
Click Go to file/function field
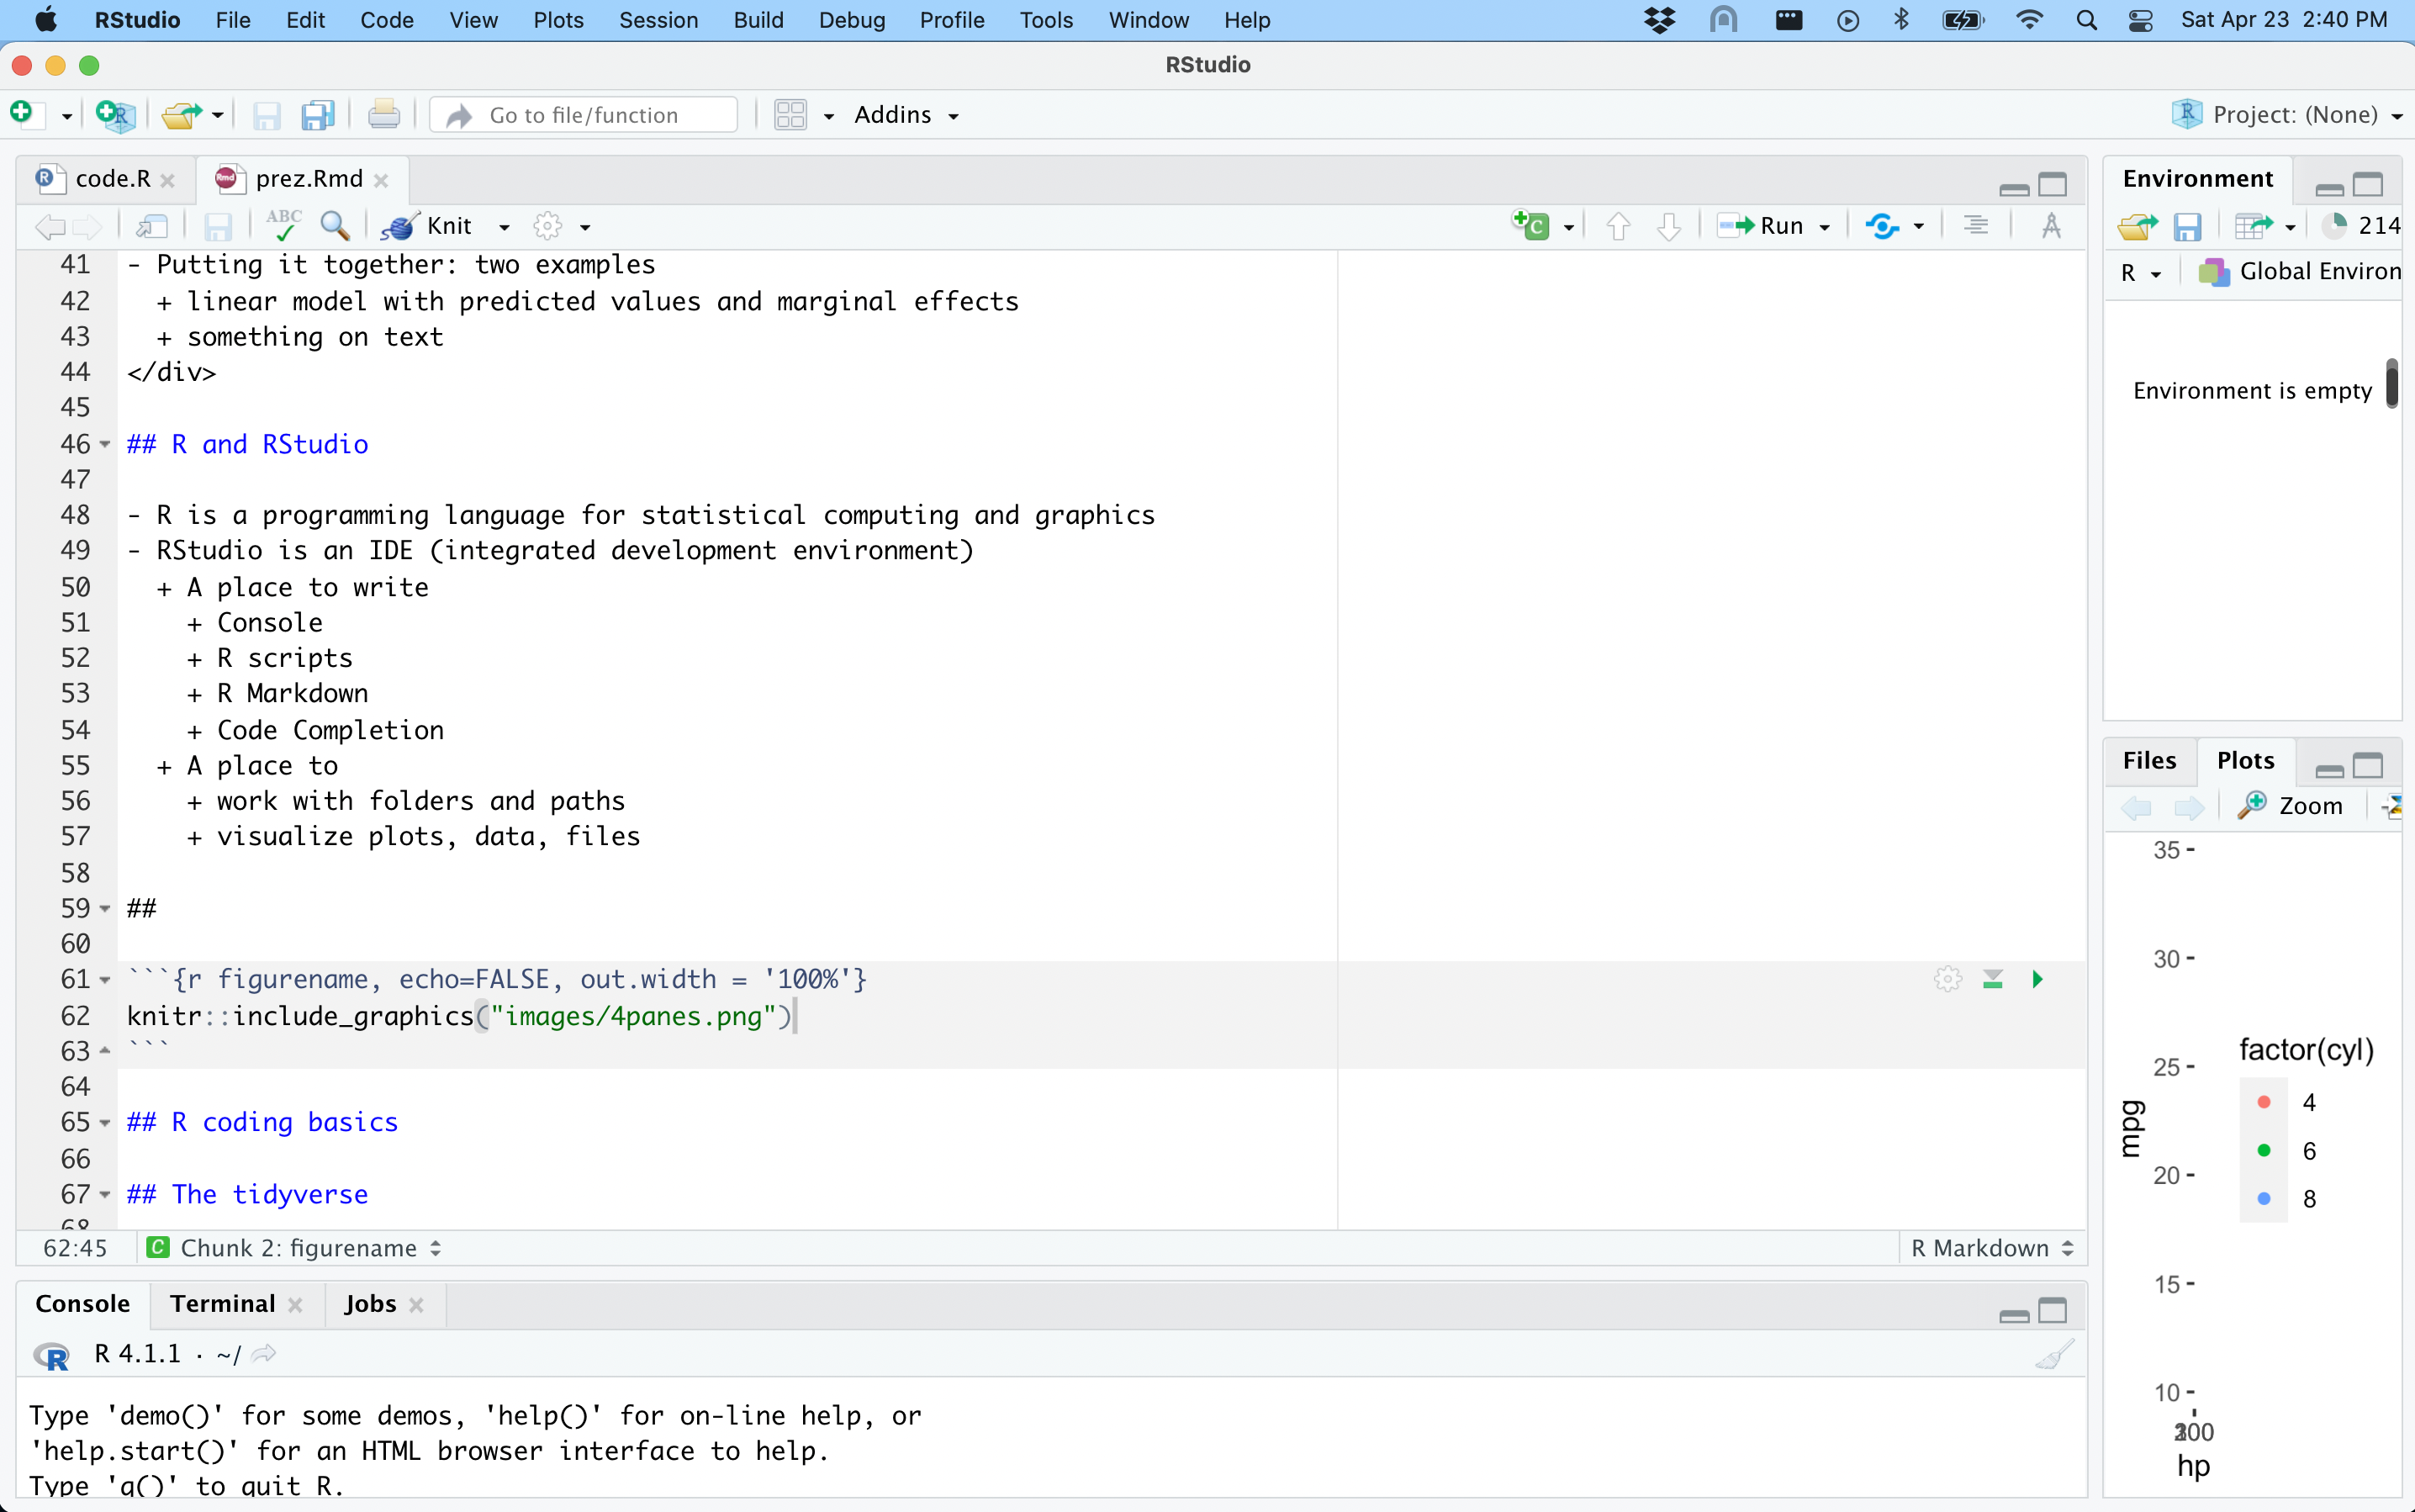click(584, 115)
